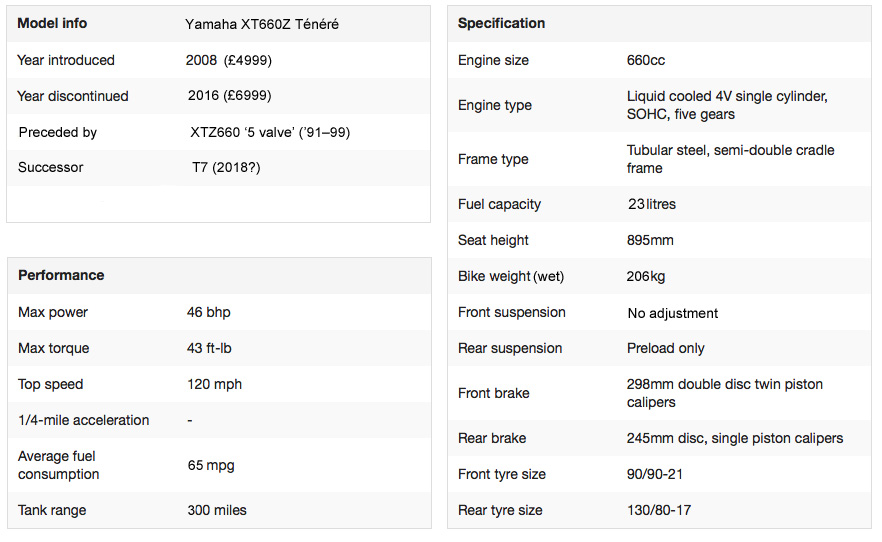
Task: Select the 130/80-17 rear tyre size value
Action: tap(659, 510)
